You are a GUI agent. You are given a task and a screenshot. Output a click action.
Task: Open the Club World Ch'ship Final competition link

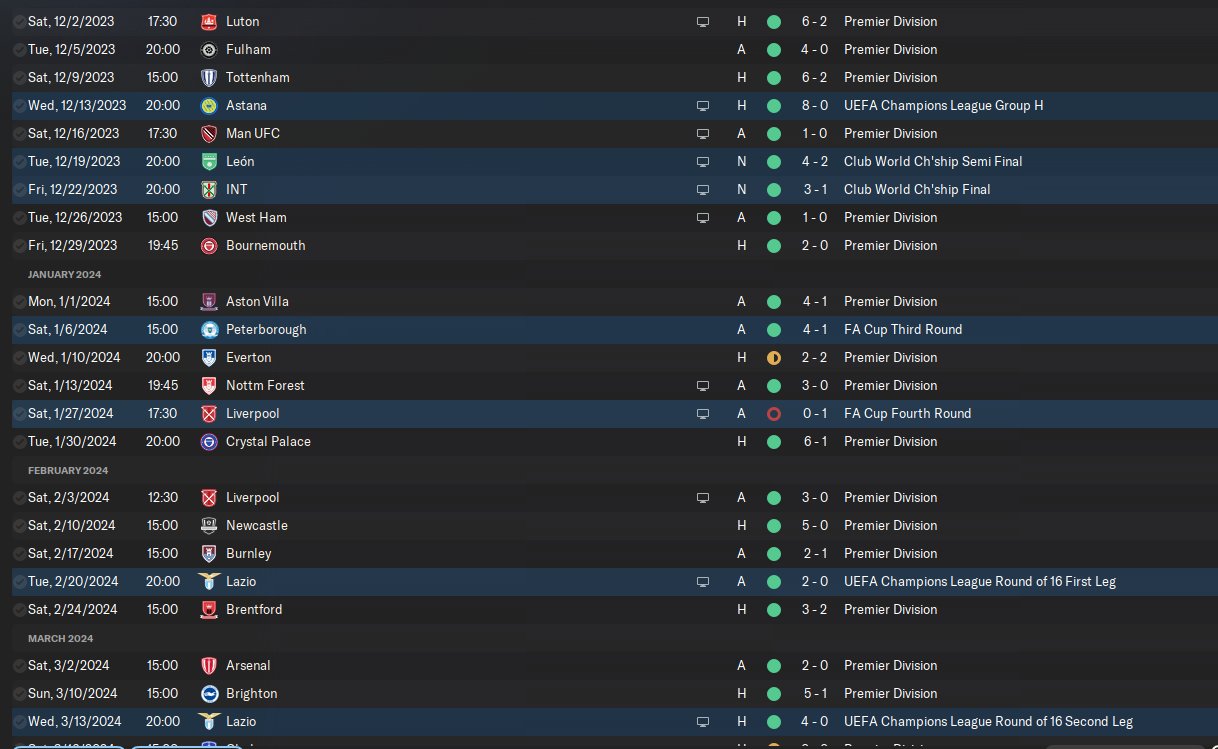pyautogui.click(x=917, y=189)
